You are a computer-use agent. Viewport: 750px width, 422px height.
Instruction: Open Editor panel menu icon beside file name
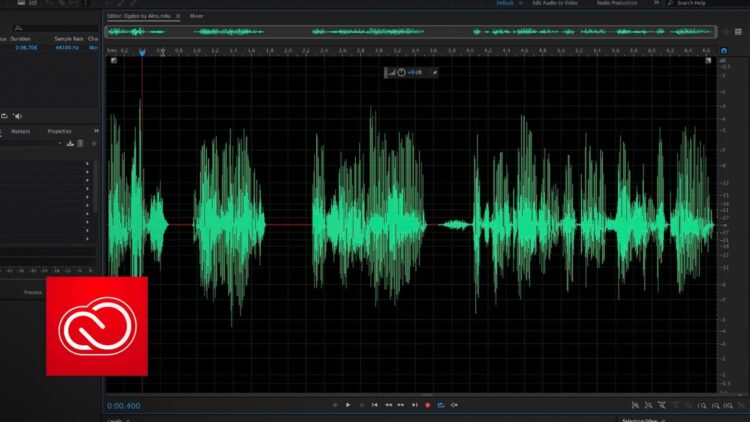pyautogui.click(x=178, y=16)
